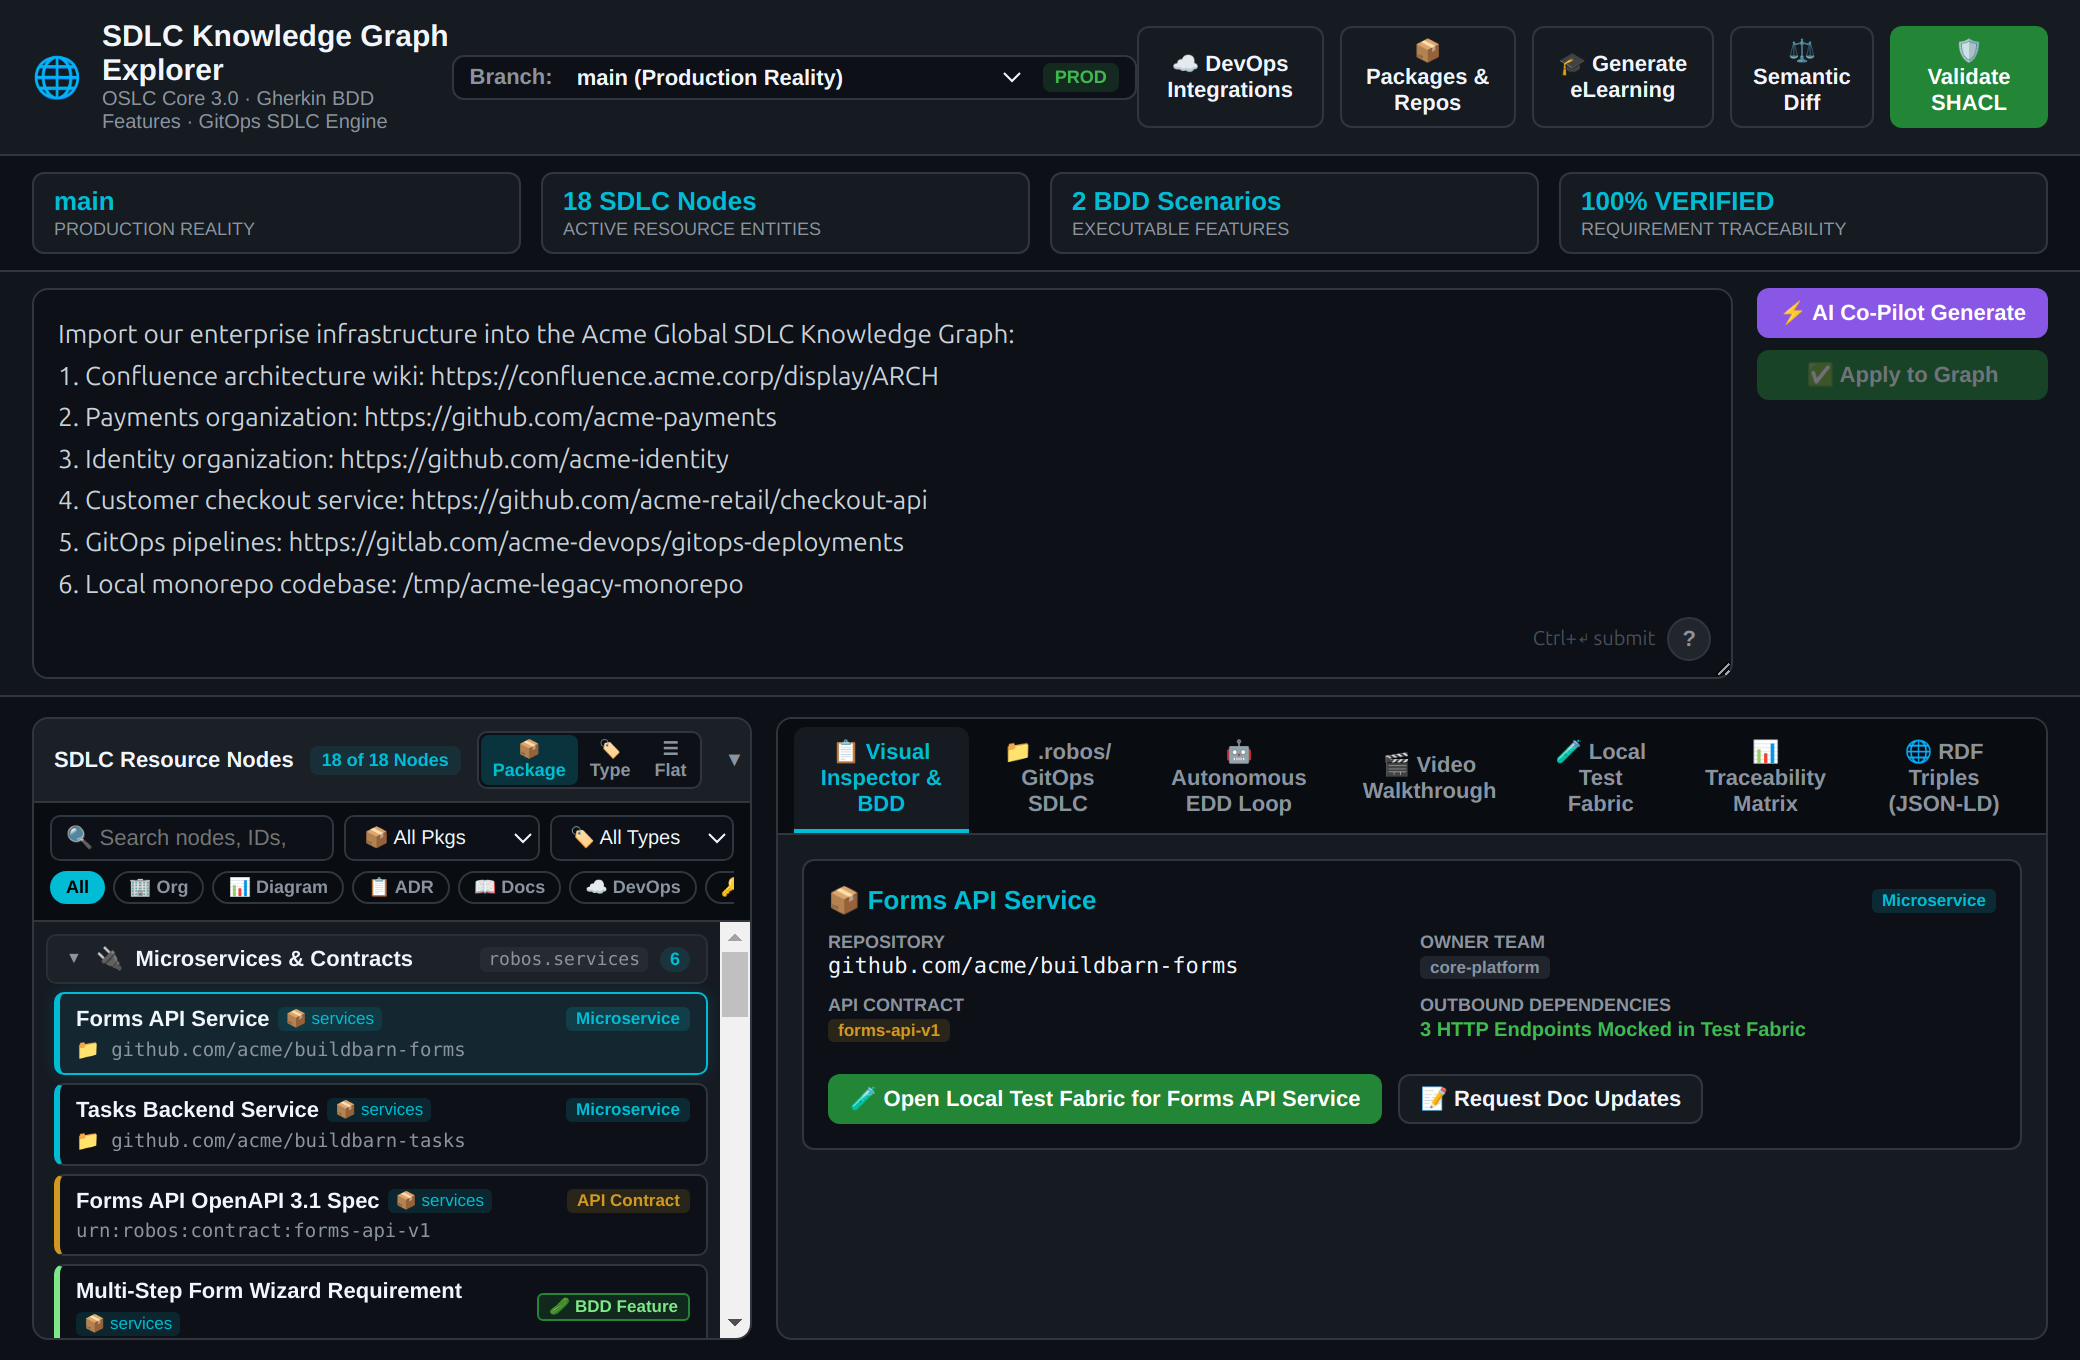Click the services package tag on Tasks Backend Service
This screenshot has height=1360, width=2080.
[380, 1109]
